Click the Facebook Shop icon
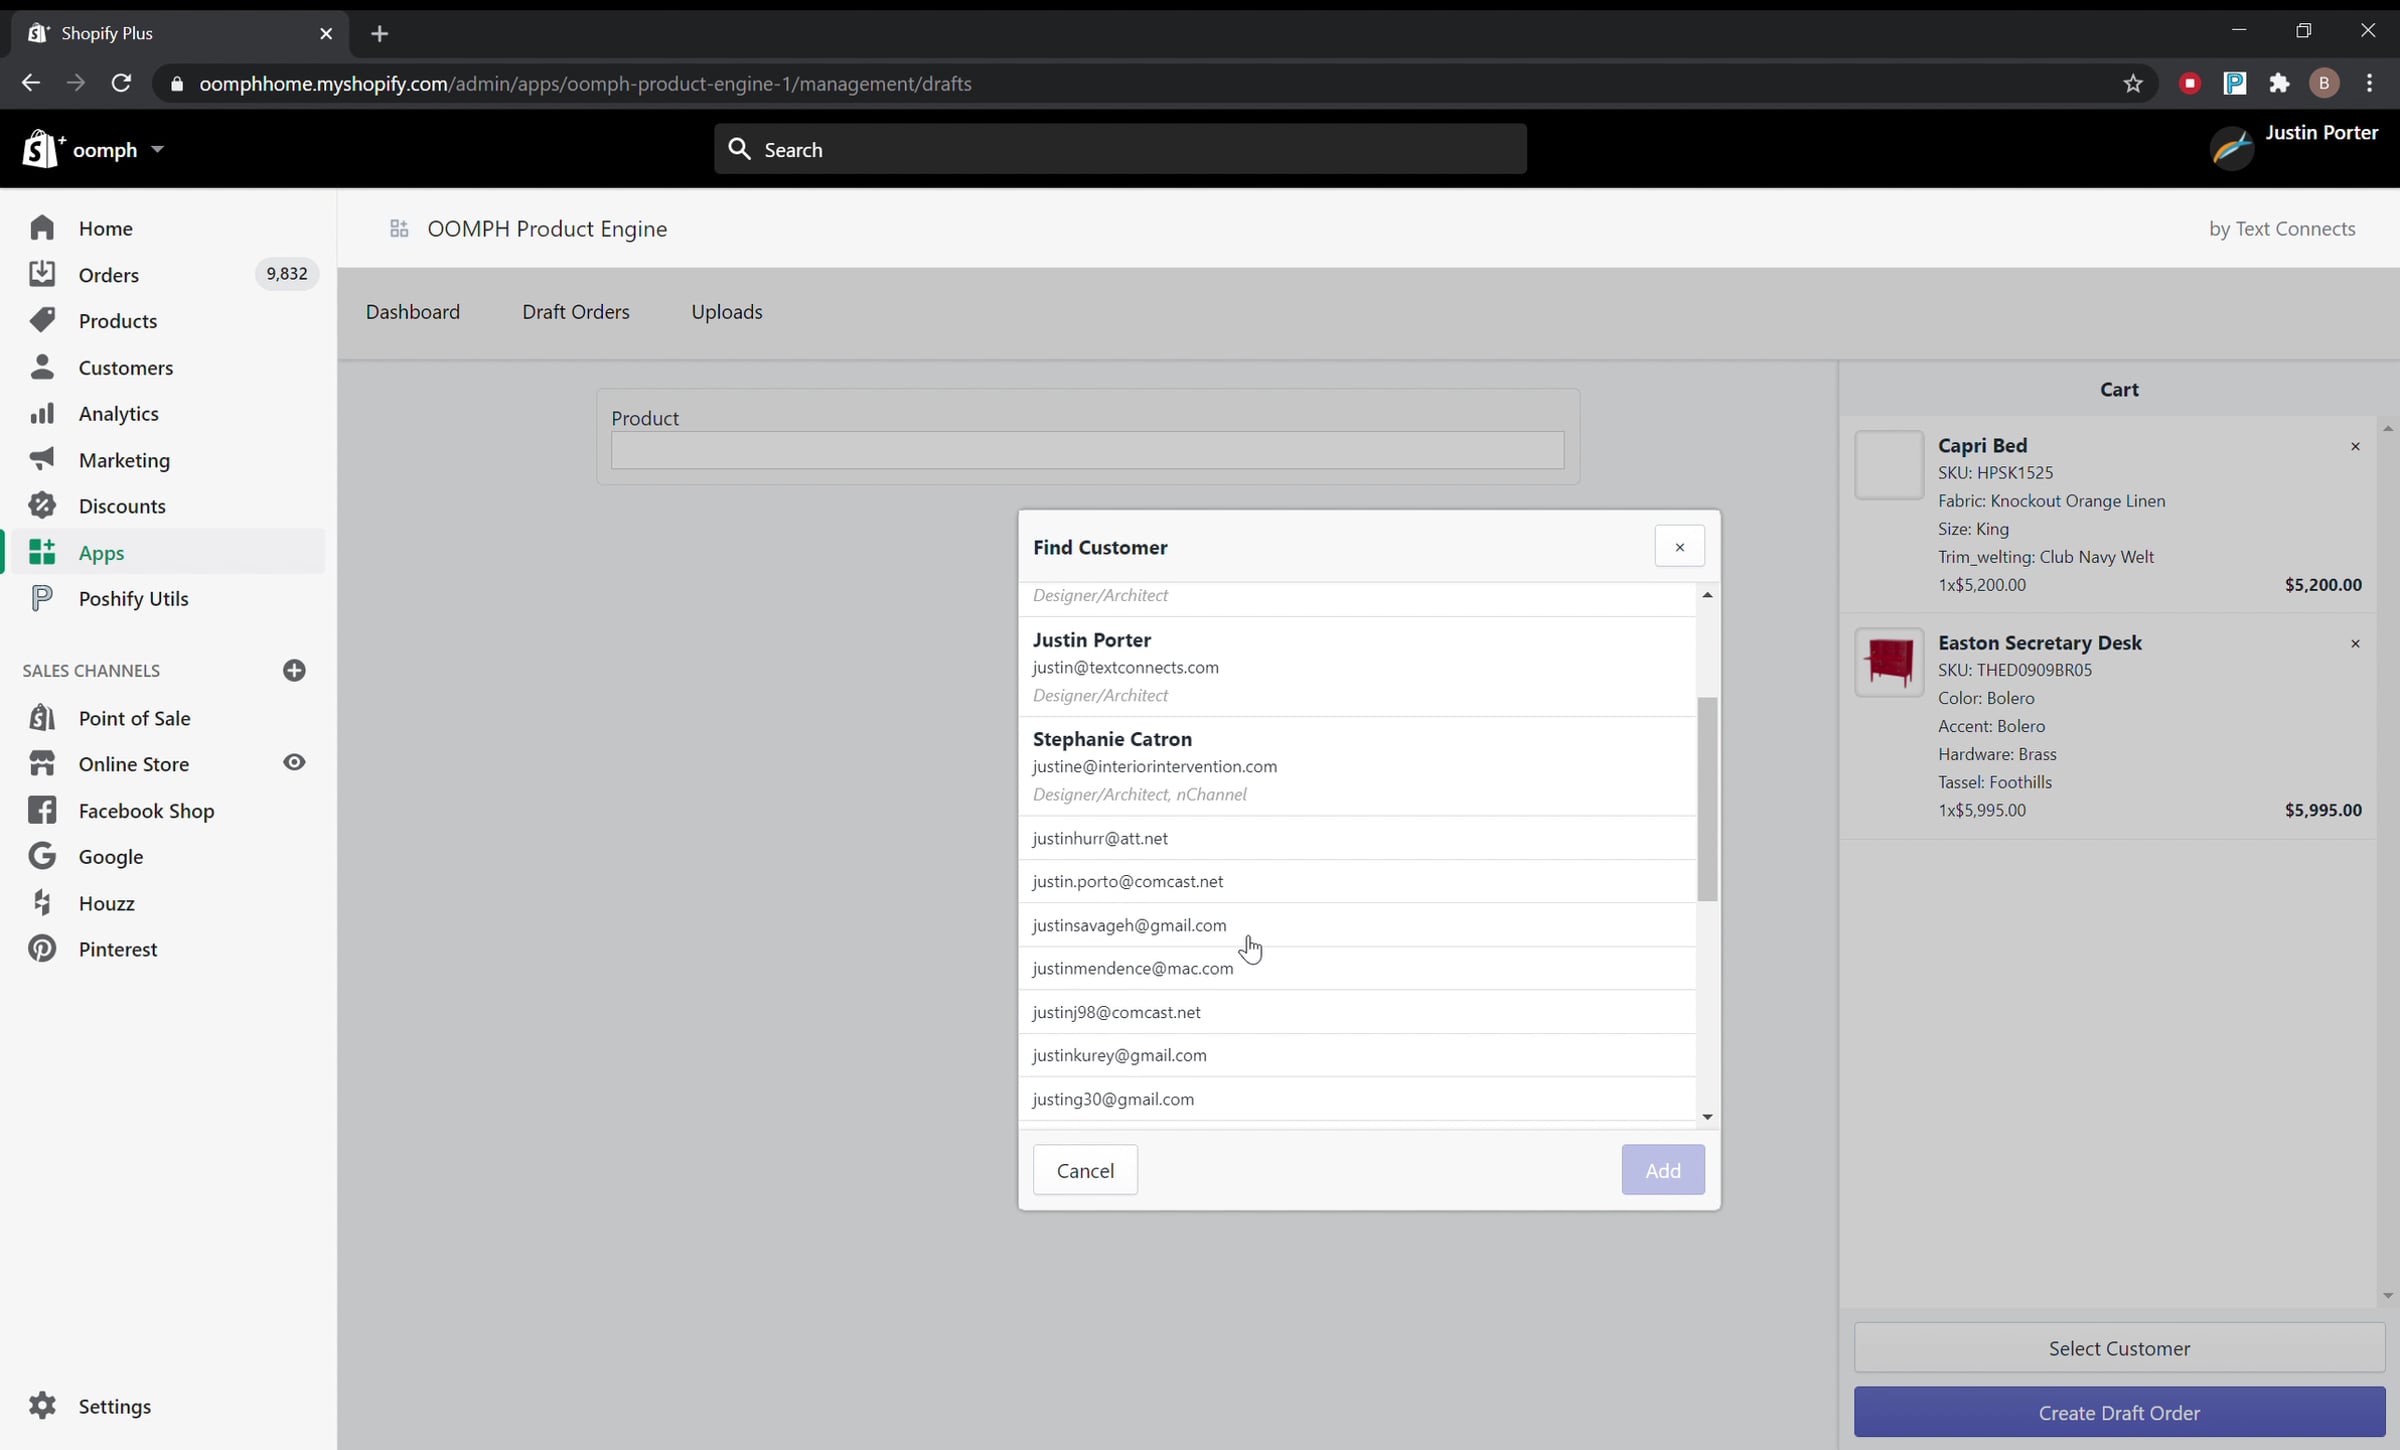2400x1450 pixels. pyautogui.click(x=42, y=810)
